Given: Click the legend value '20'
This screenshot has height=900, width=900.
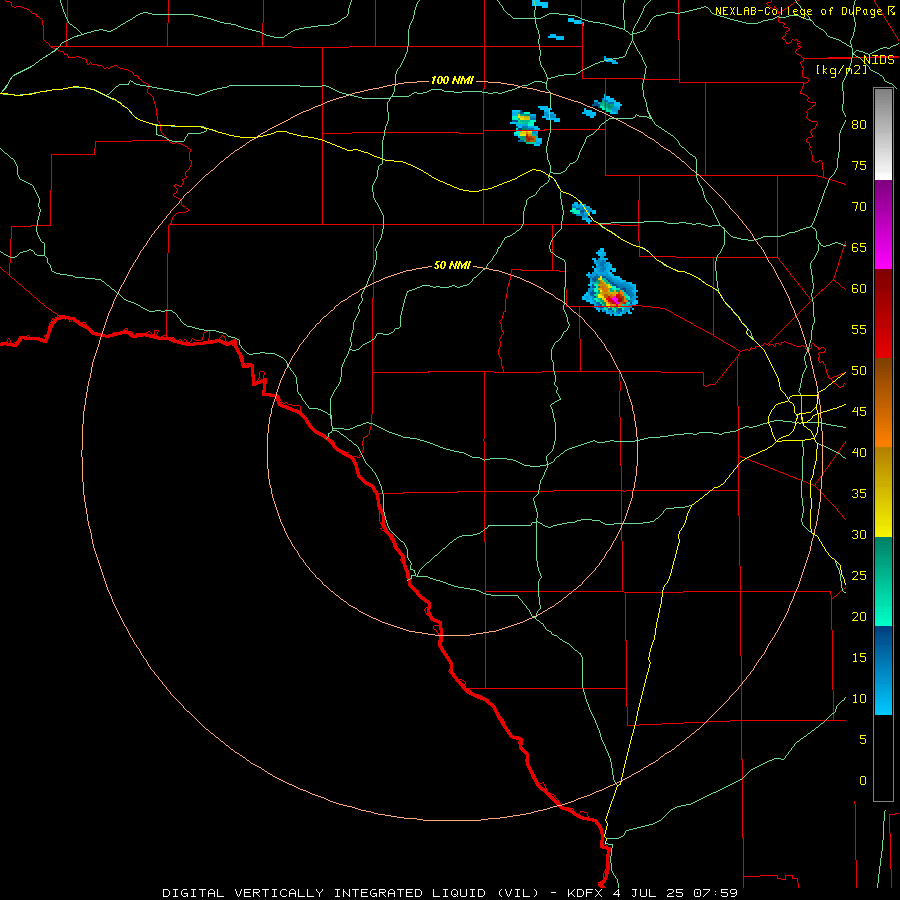Looking at the screenshot, I should [859, 616].
